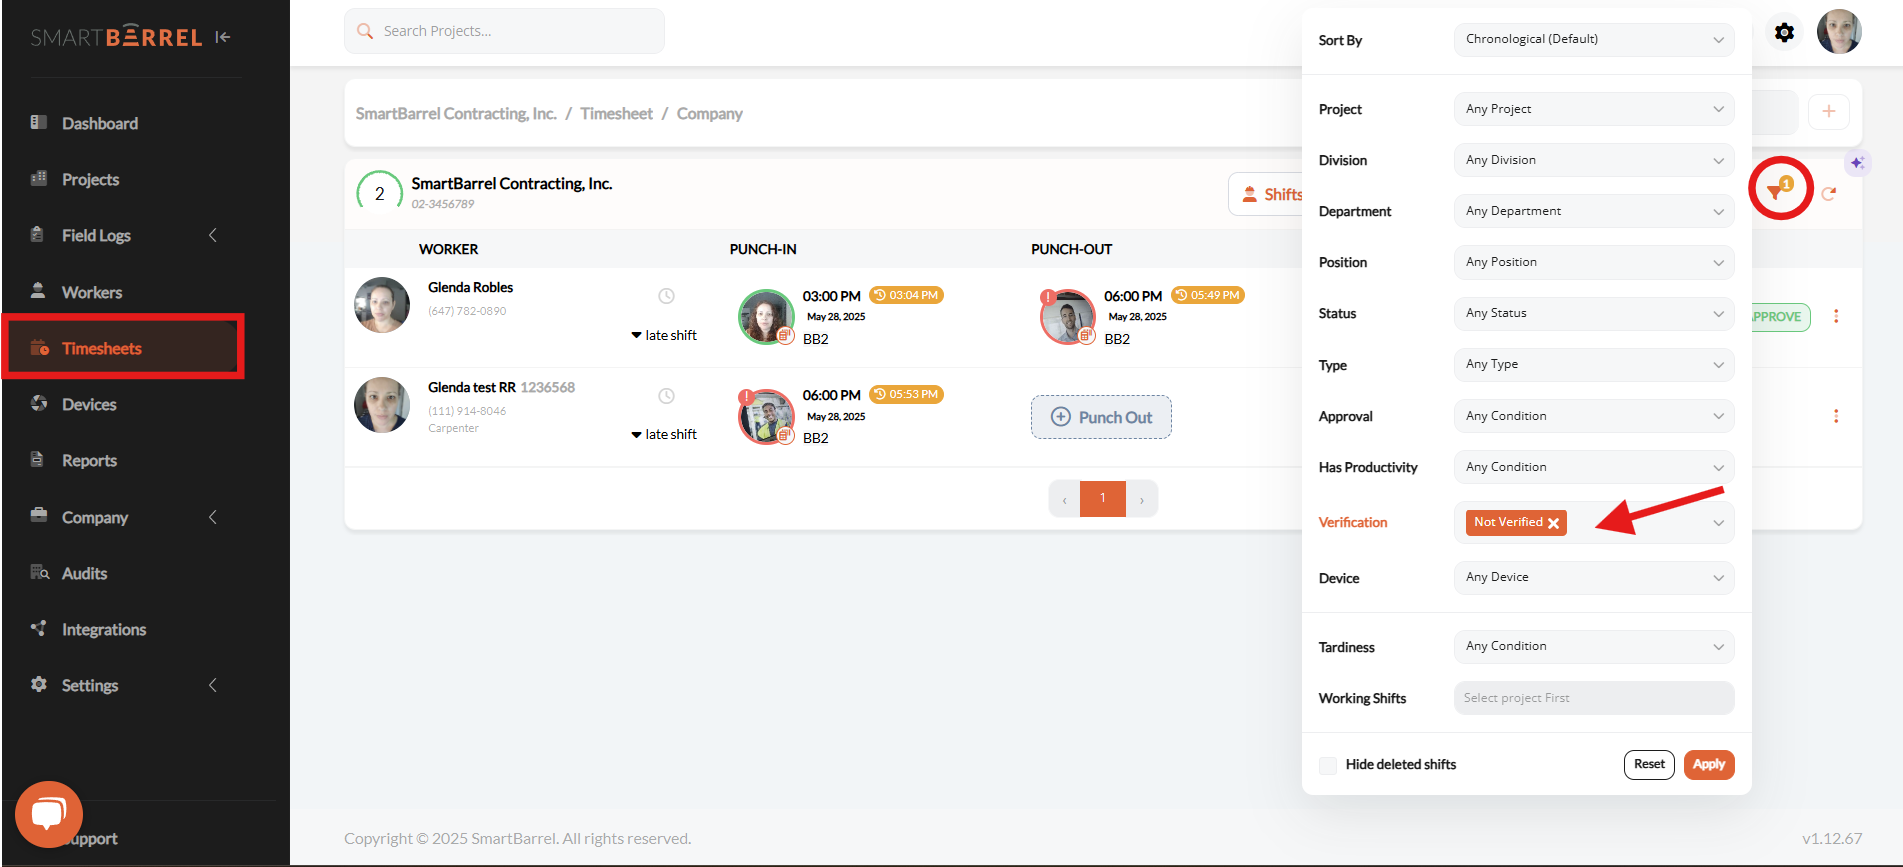Click the Timesheet breadcrumb link

(616, 113)
